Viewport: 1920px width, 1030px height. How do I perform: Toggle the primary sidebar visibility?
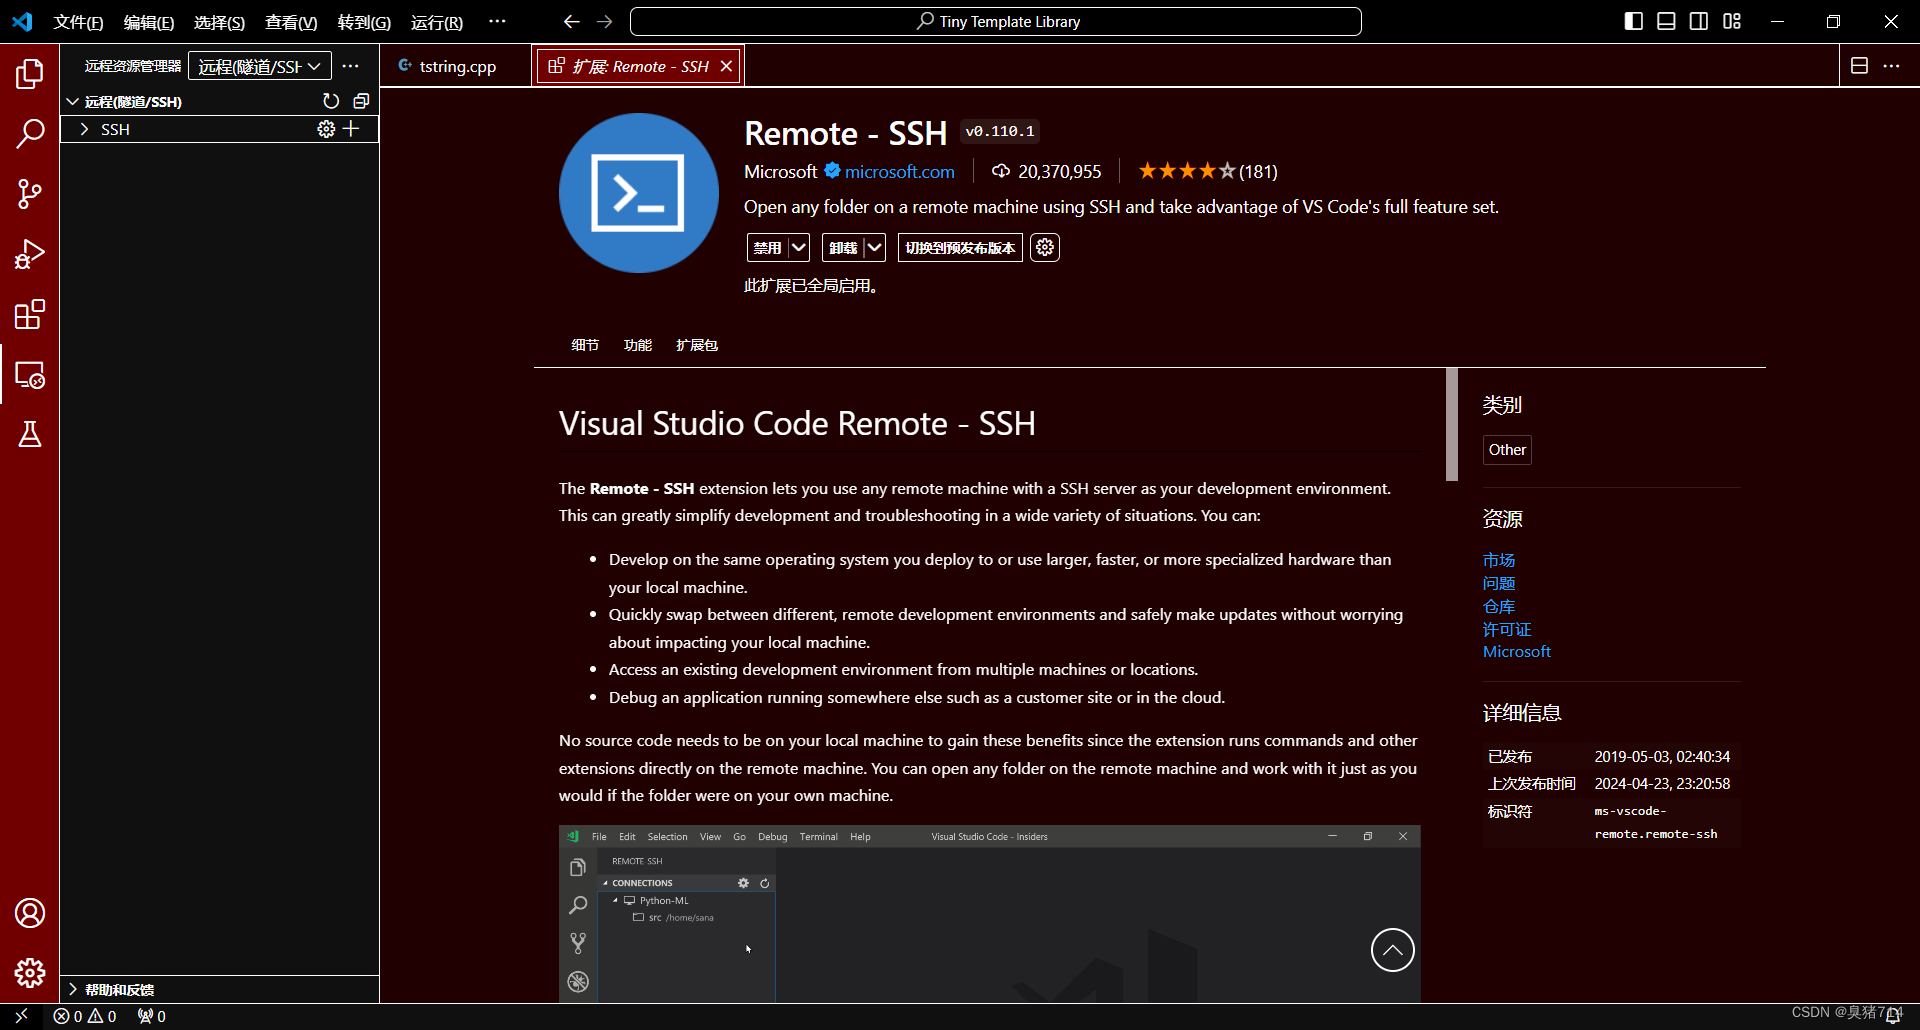coord(1633,20)
